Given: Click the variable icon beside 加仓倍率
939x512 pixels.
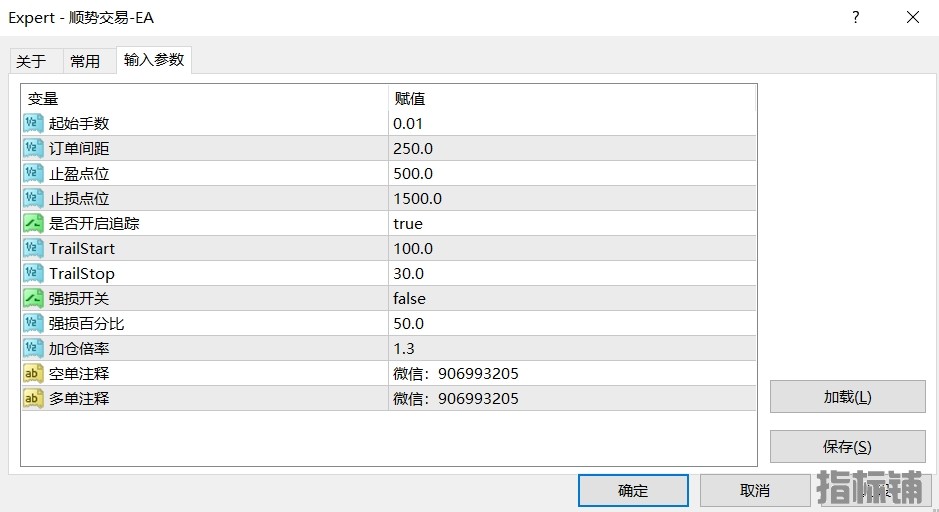Looking at the screenshot, I should tap(34, 349).
